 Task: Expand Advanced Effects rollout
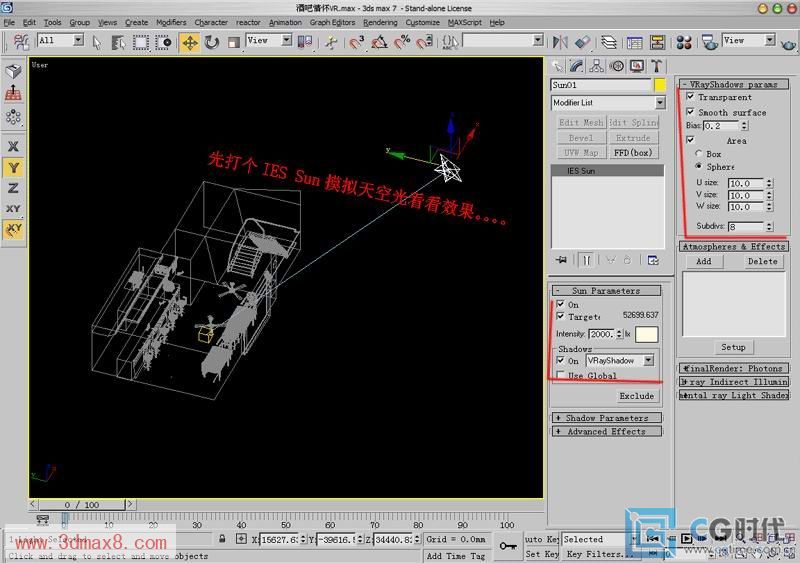tap(607, 431)
